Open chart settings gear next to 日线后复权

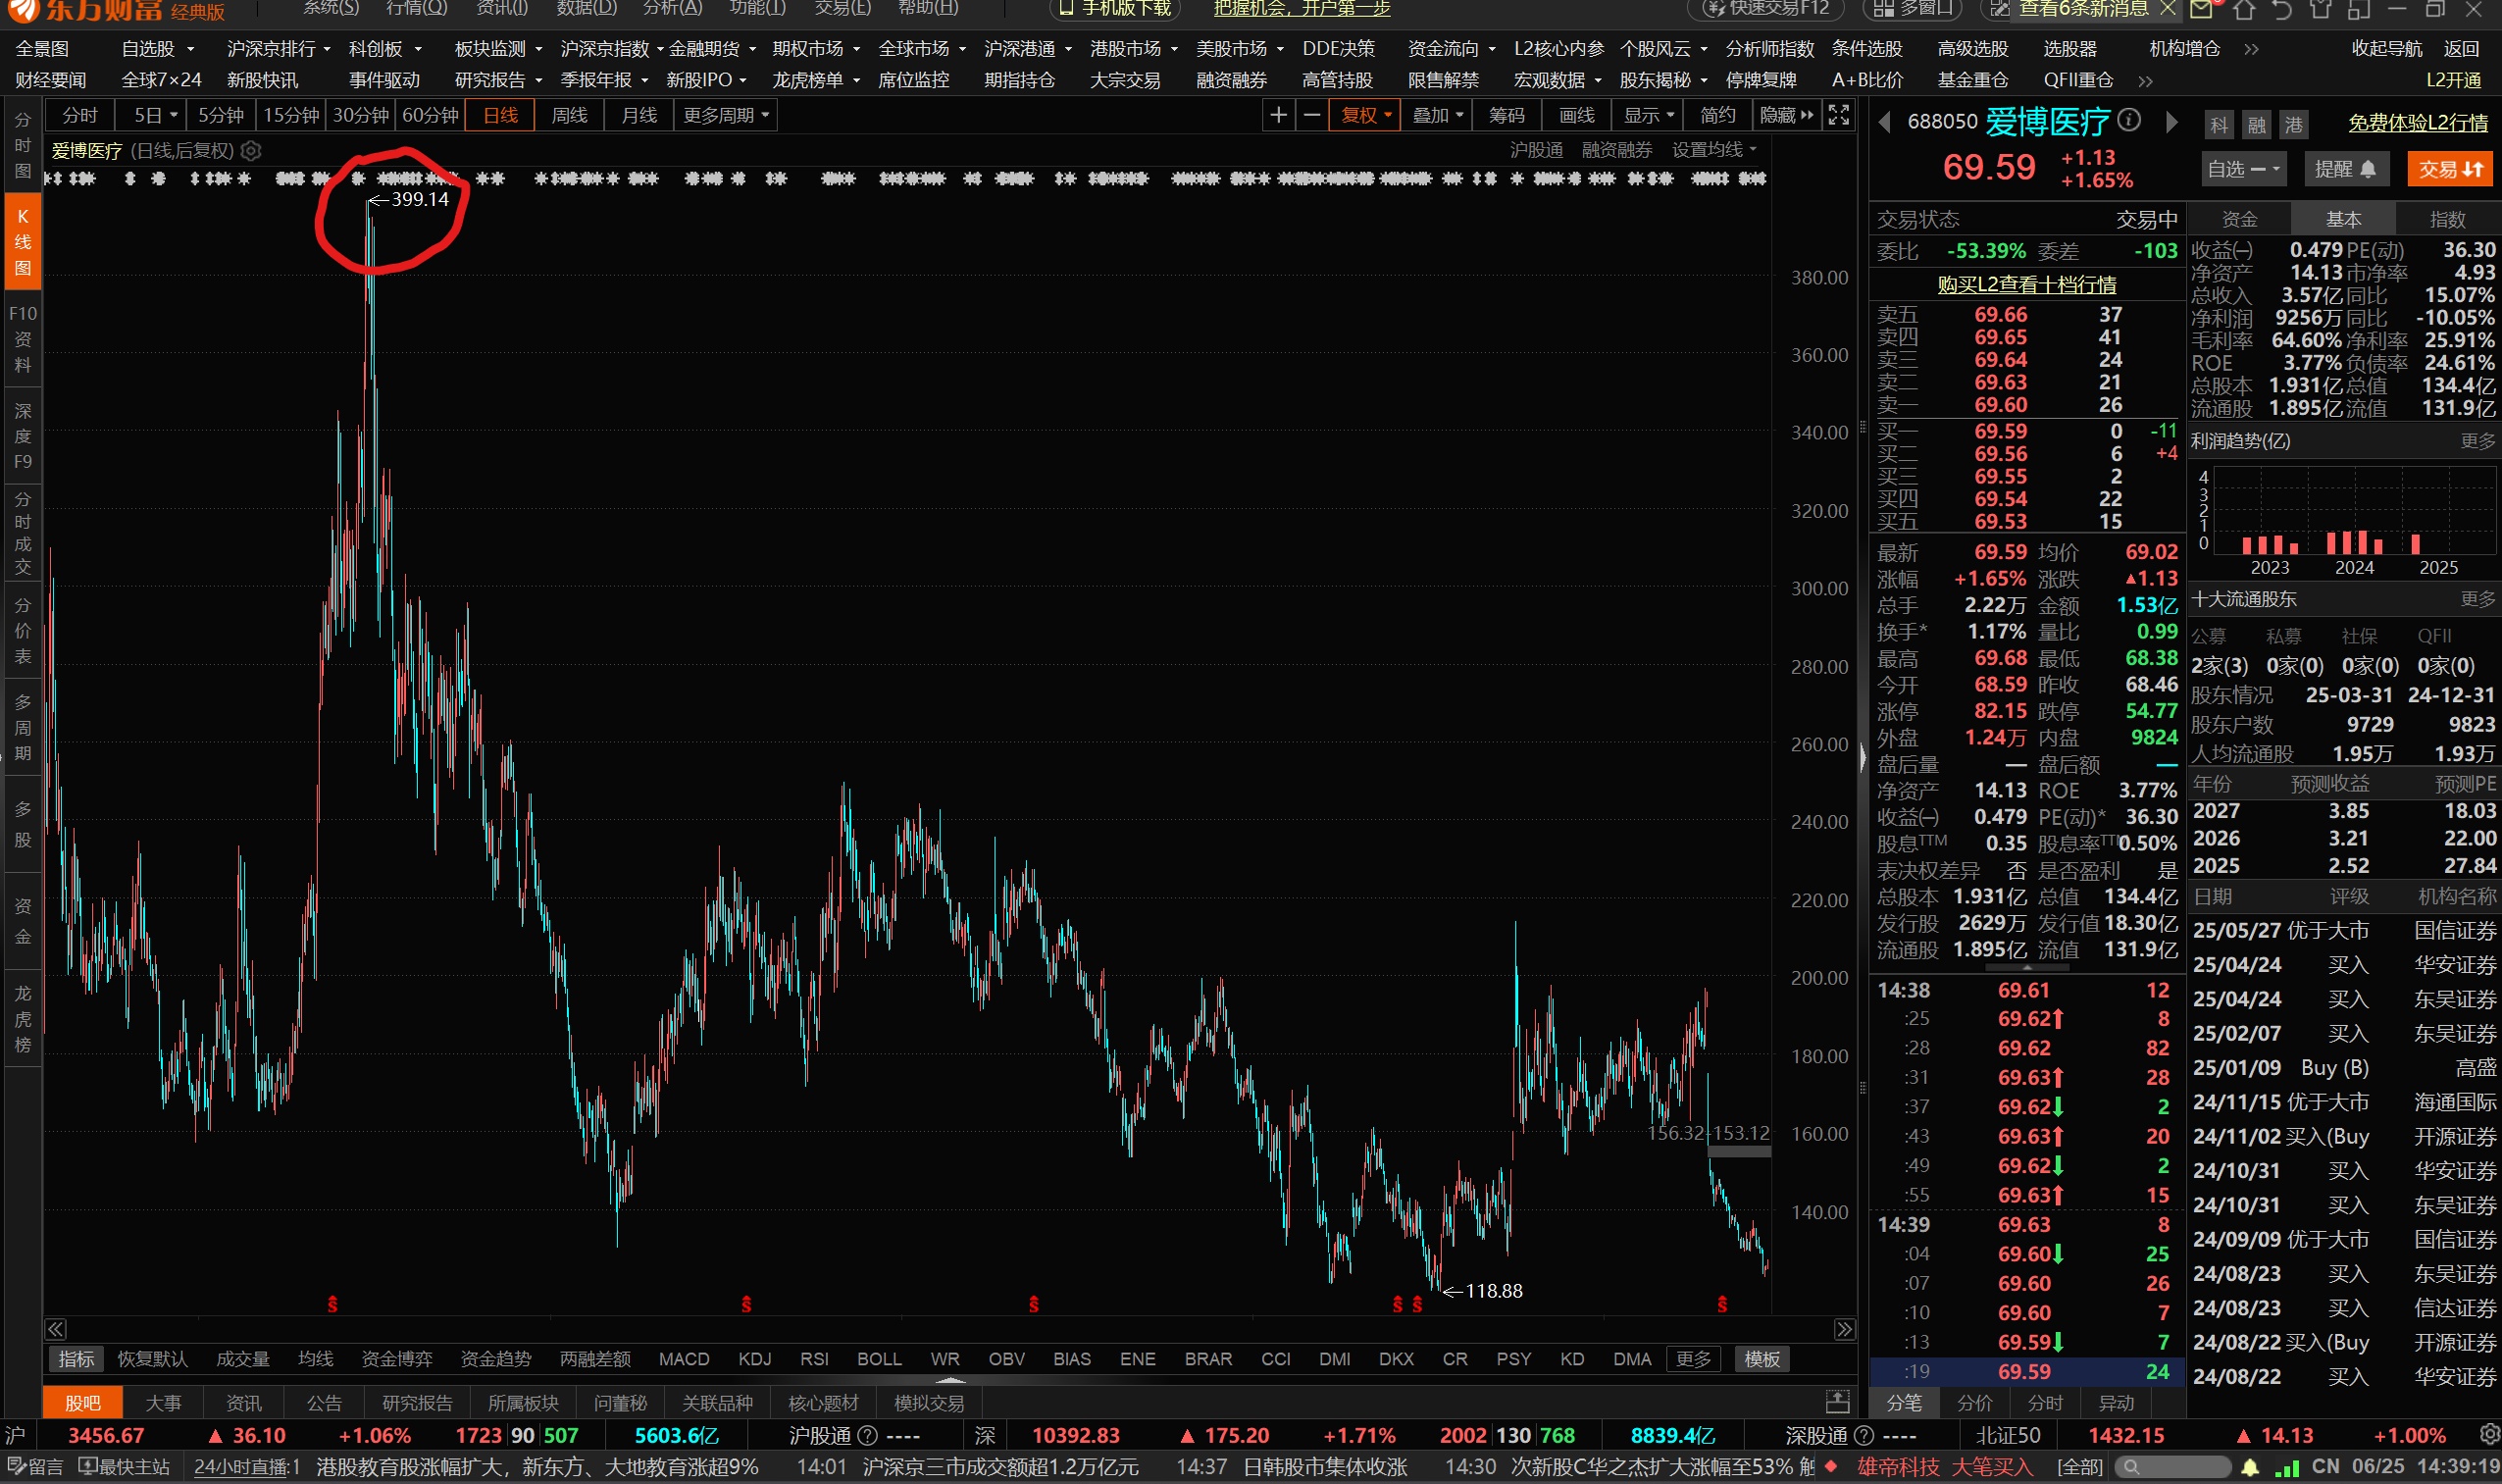[x=252, y=151]
